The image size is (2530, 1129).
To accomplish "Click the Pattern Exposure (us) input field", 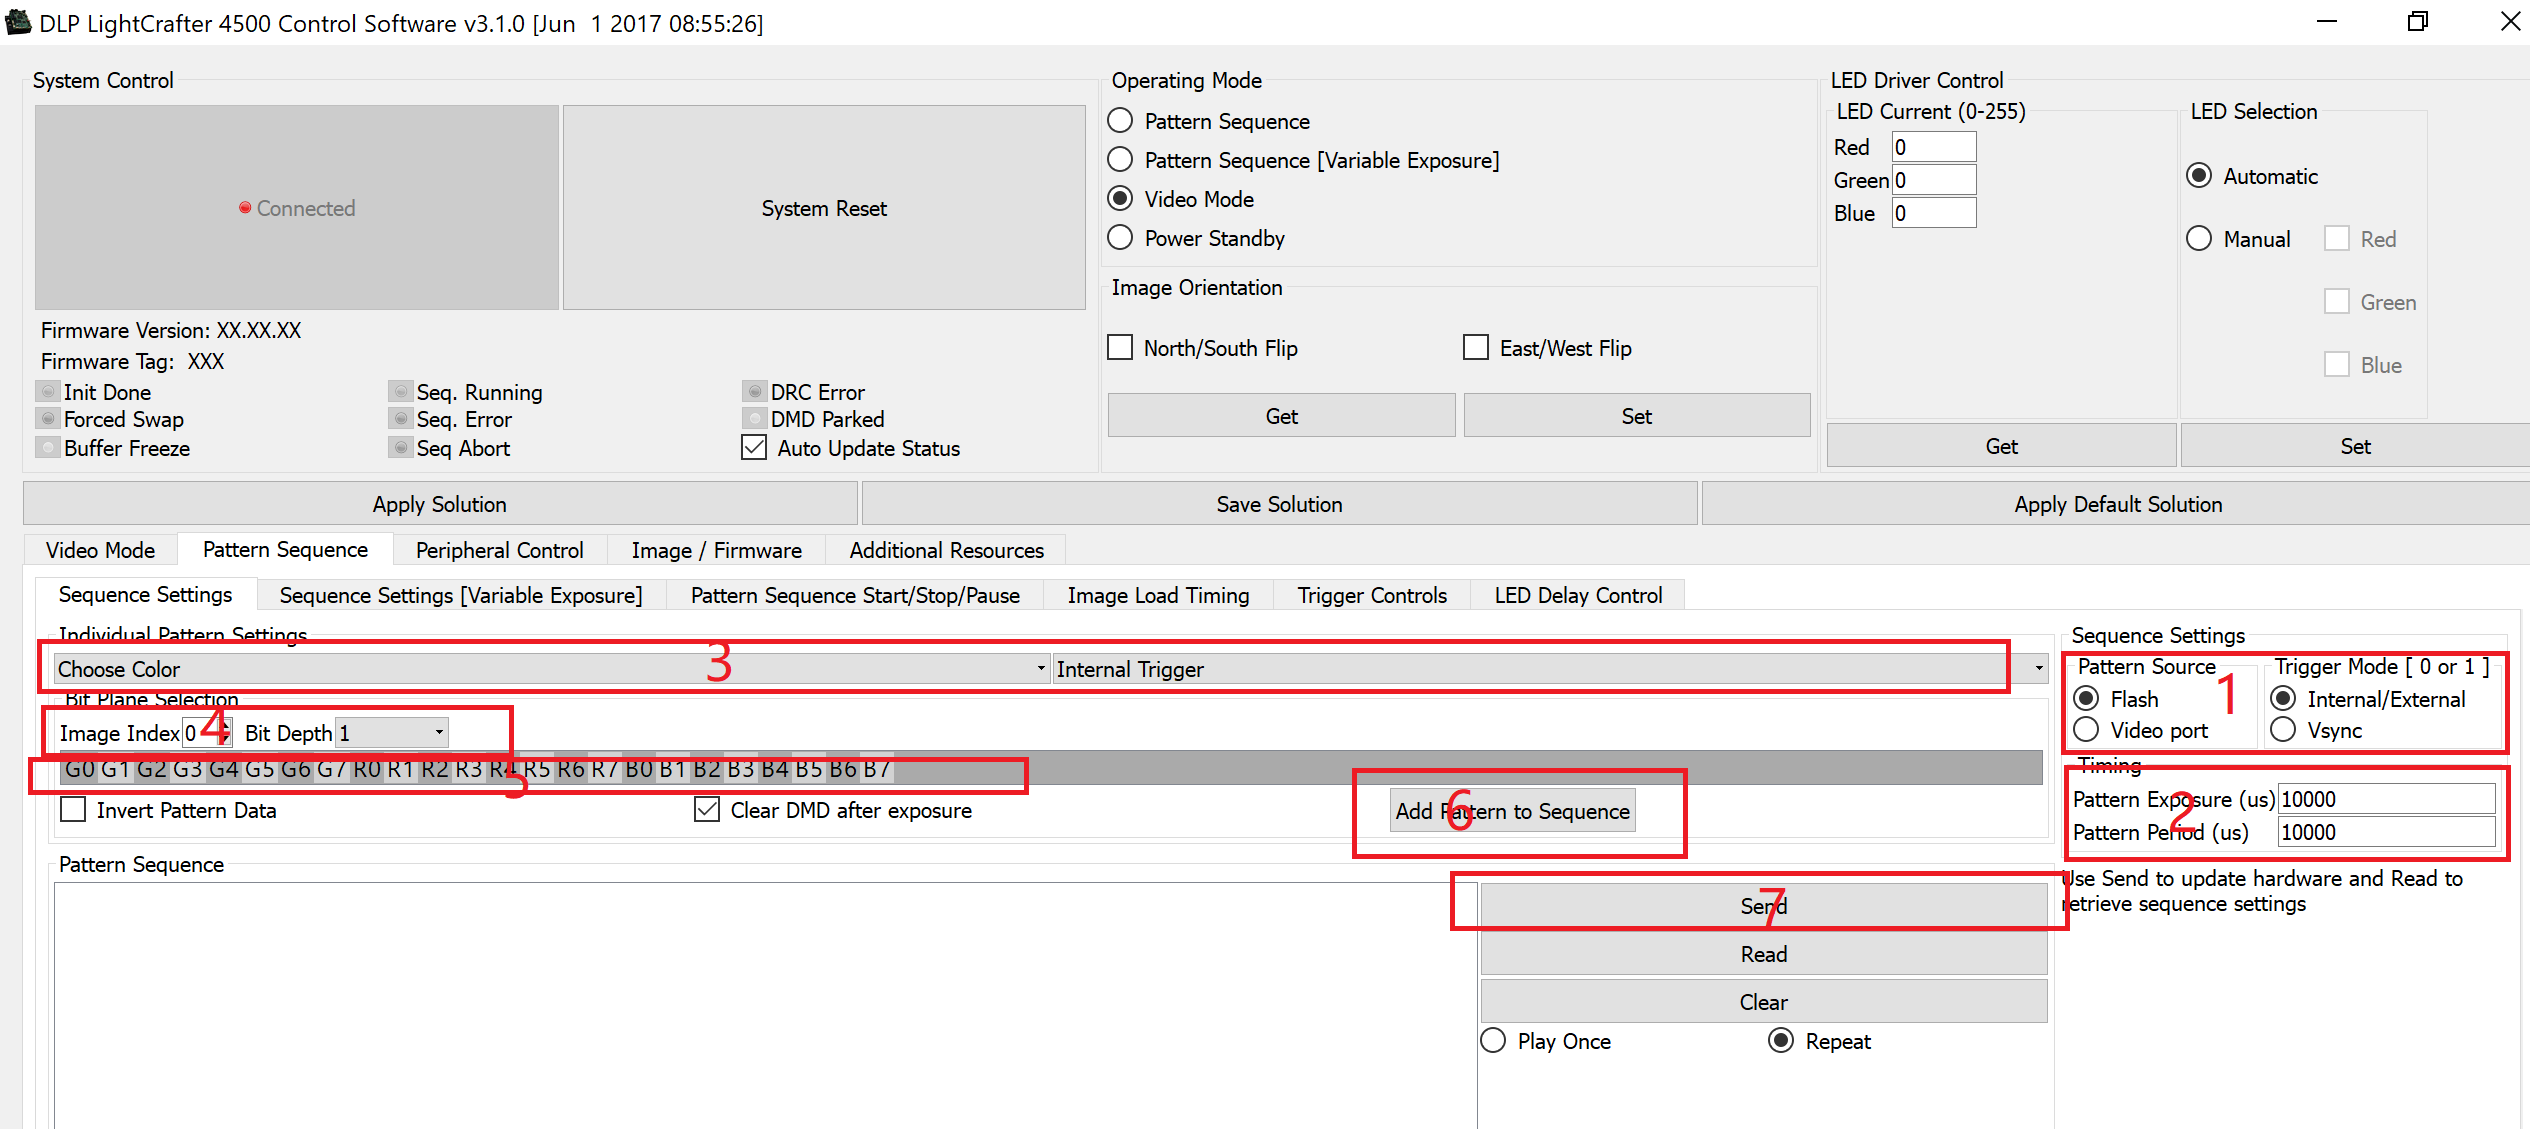I will [x=2385, y=799].
